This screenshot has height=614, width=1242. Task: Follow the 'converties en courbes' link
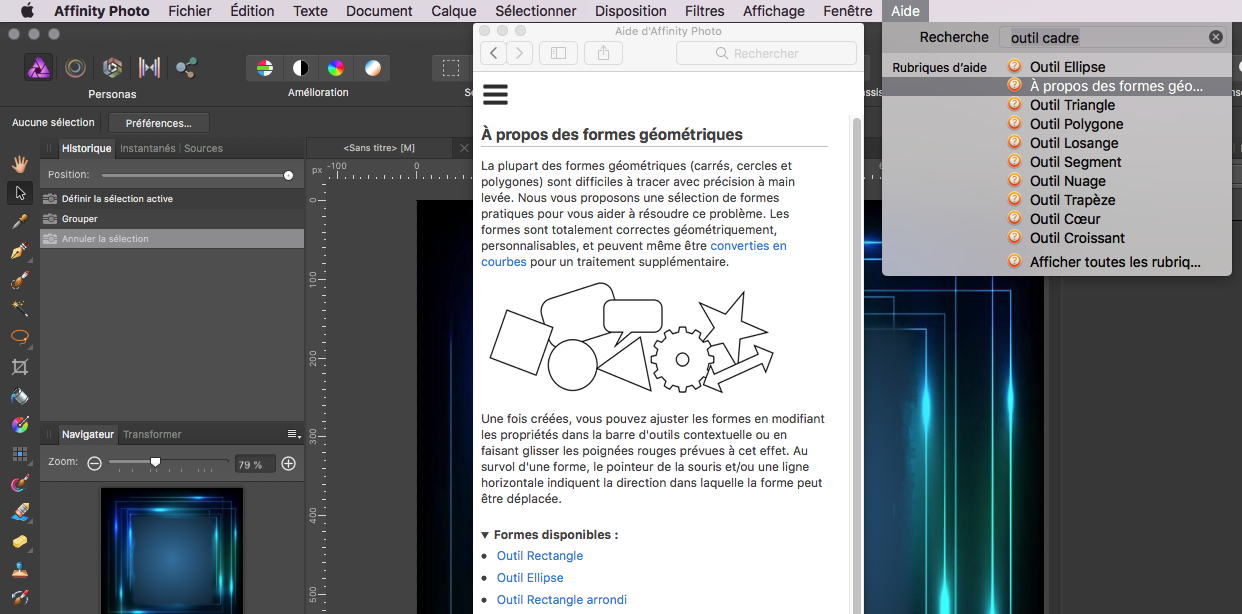(x=634, y=254)
